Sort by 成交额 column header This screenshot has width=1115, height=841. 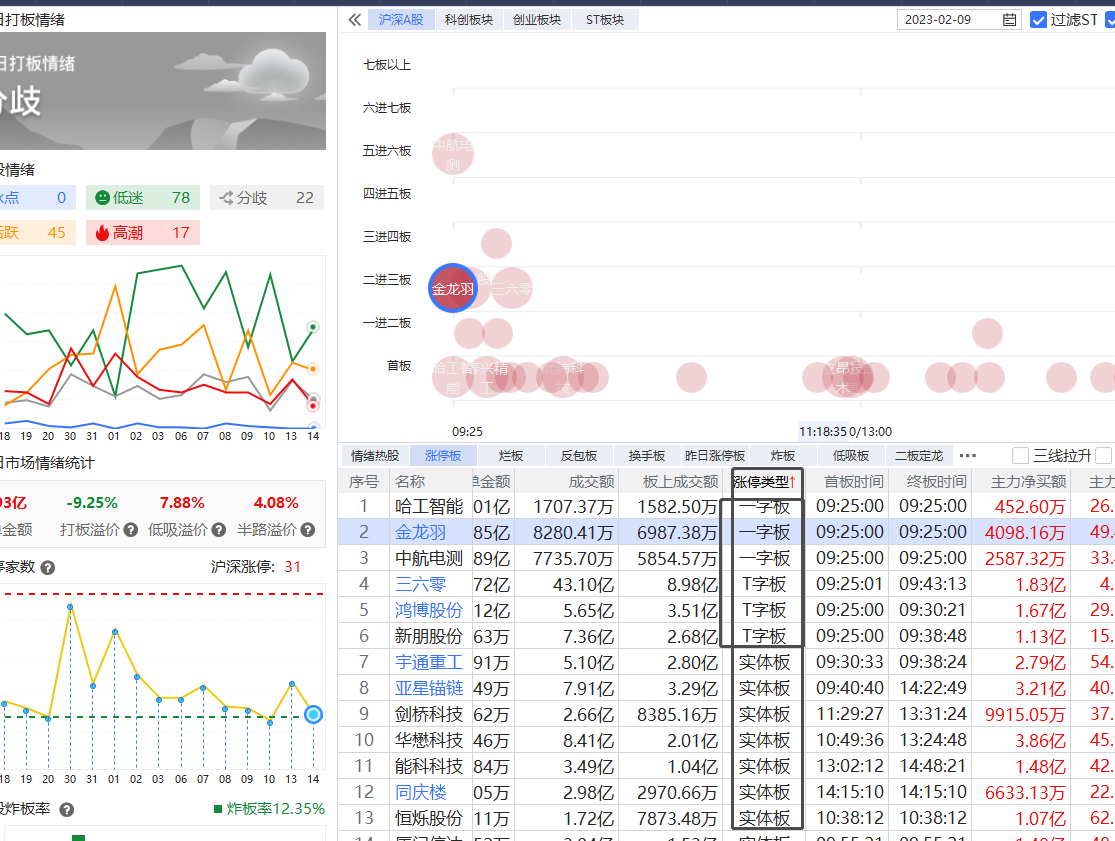pos(592,482)
